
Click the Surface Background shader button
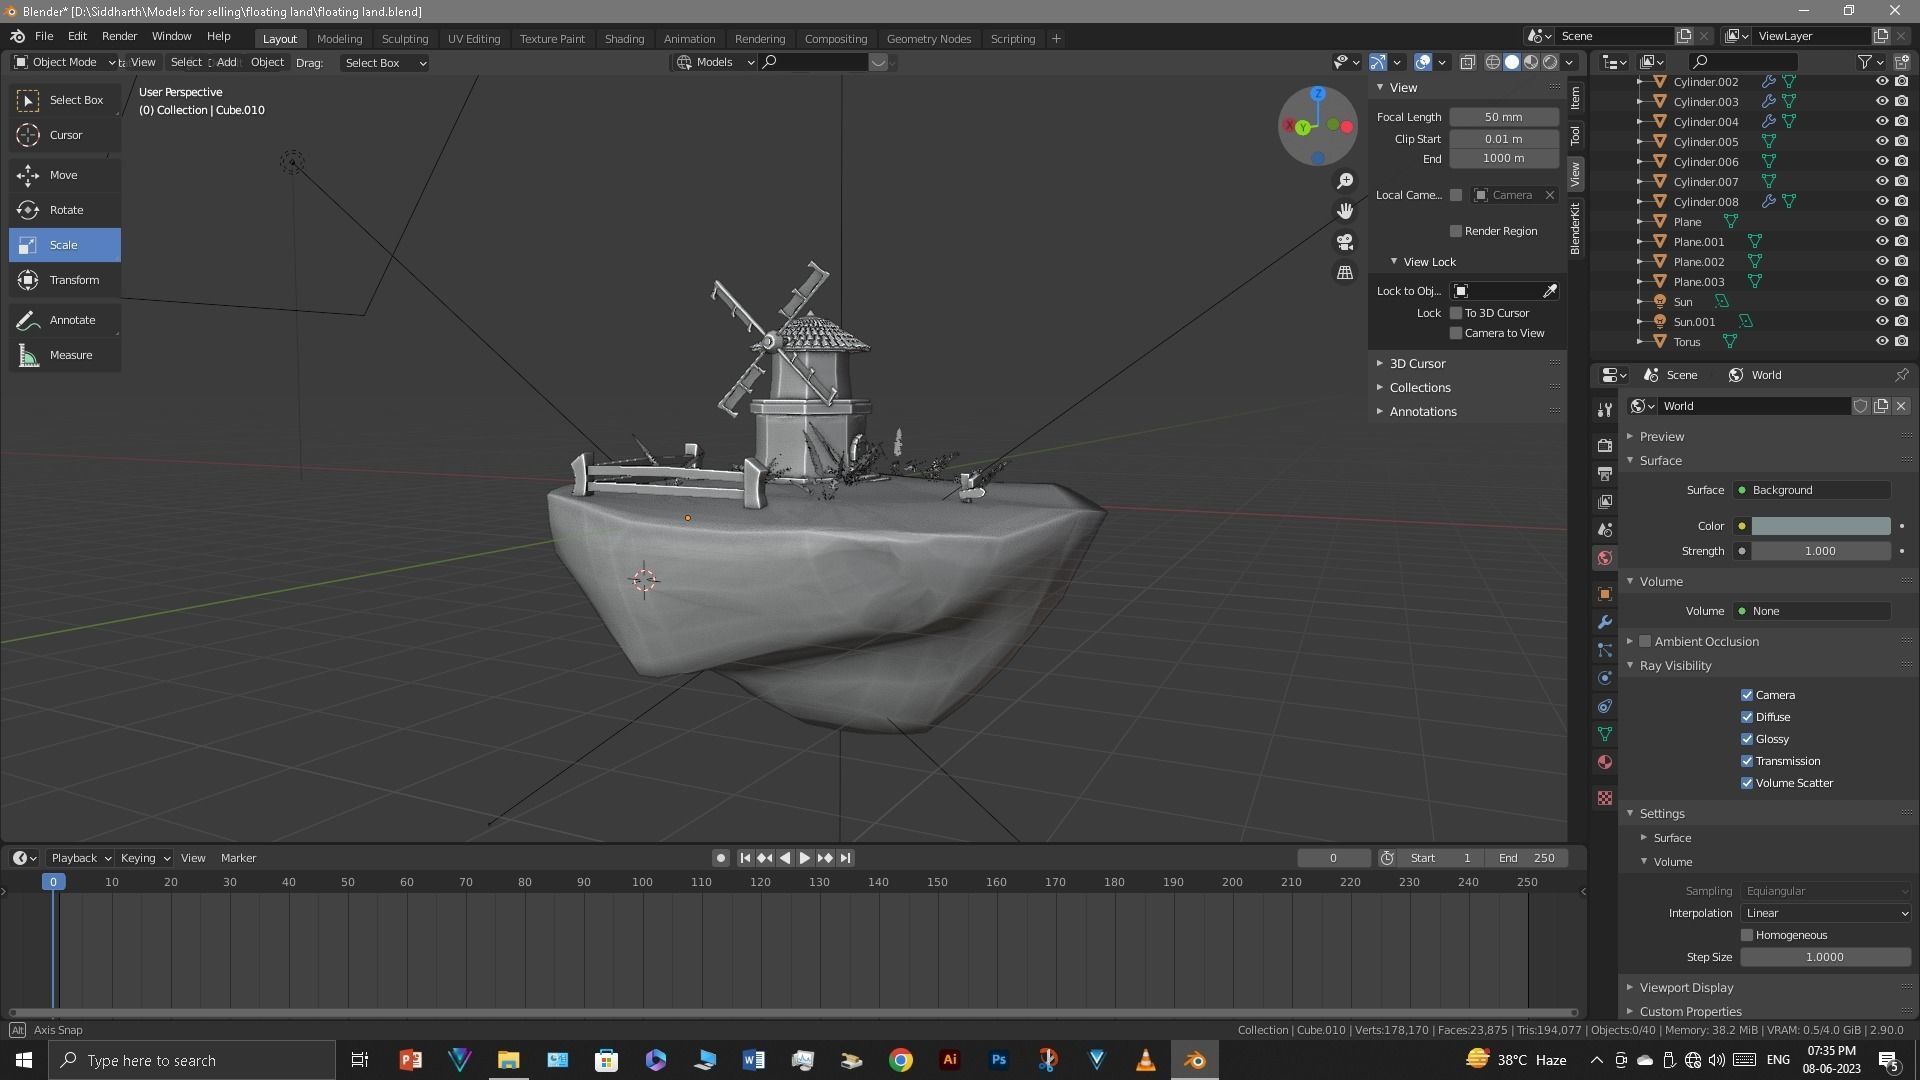coord(1812,490)
